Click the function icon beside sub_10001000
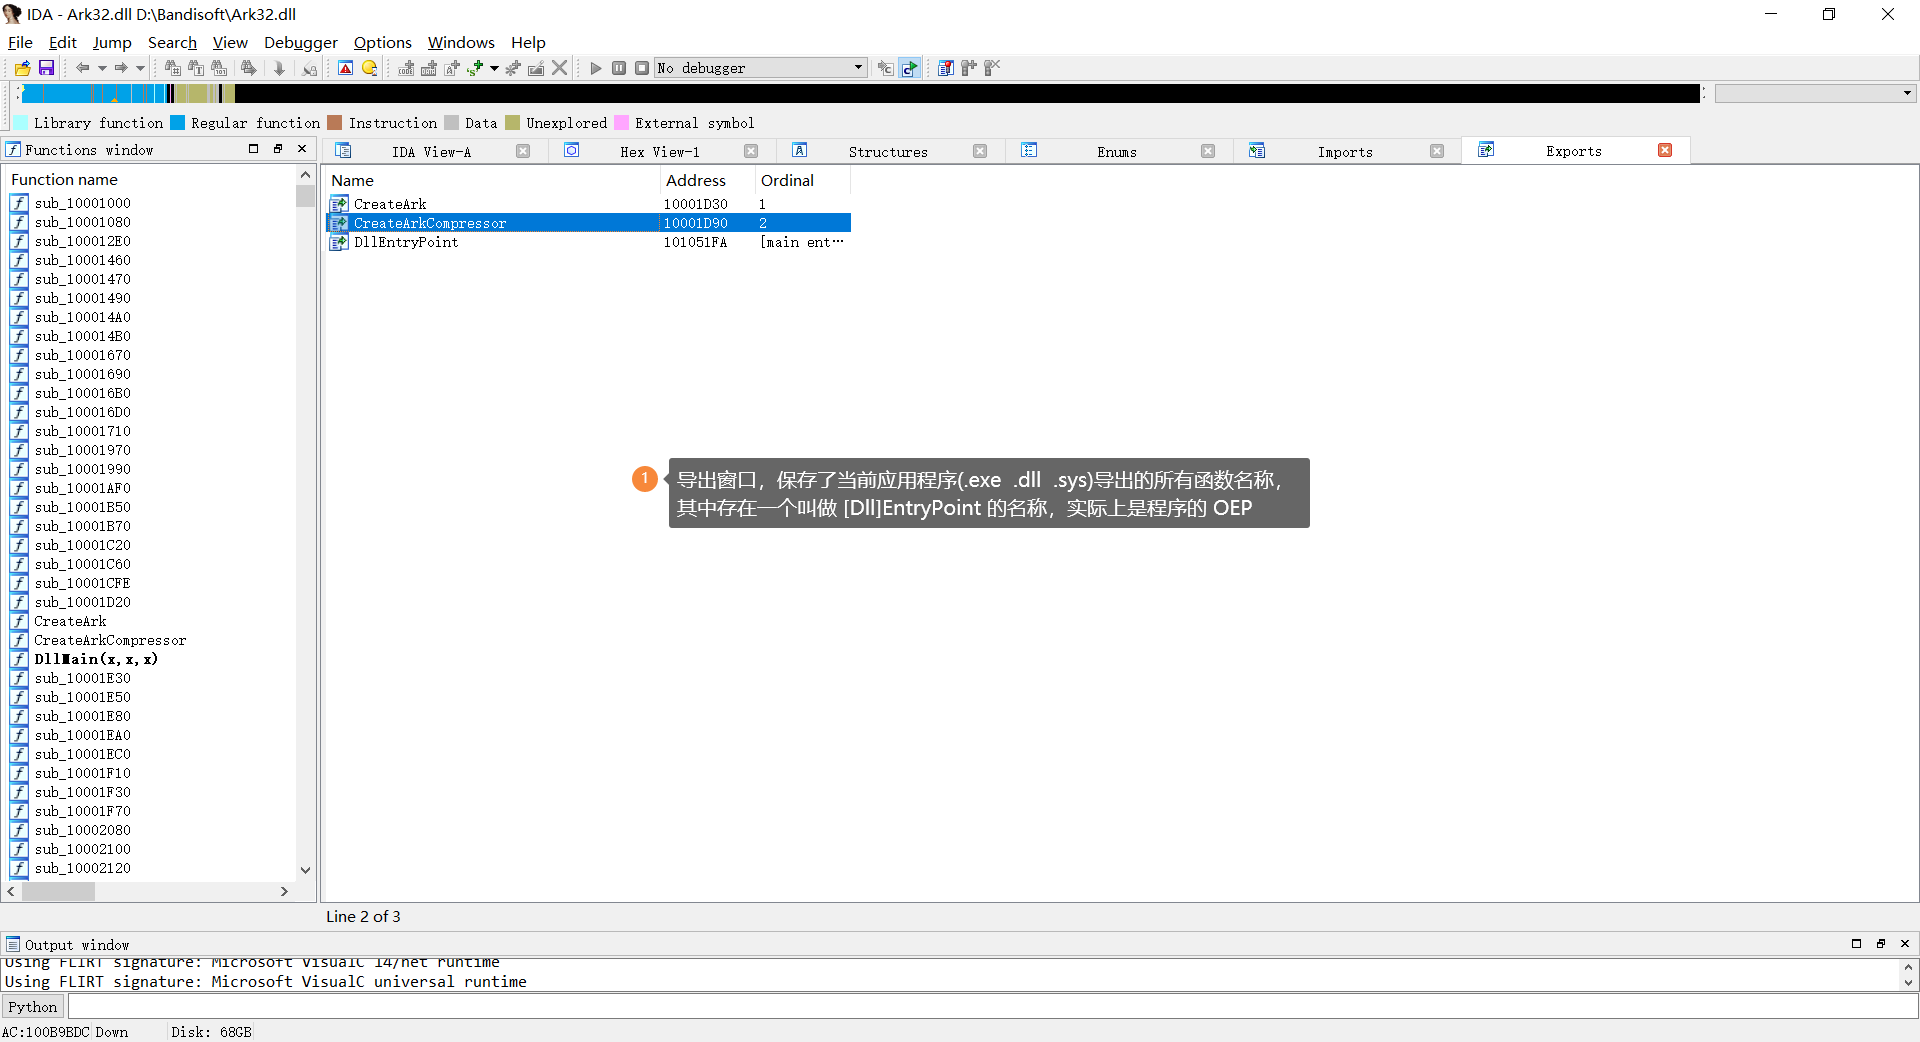1920x1042 pixels. coord(19,203)
